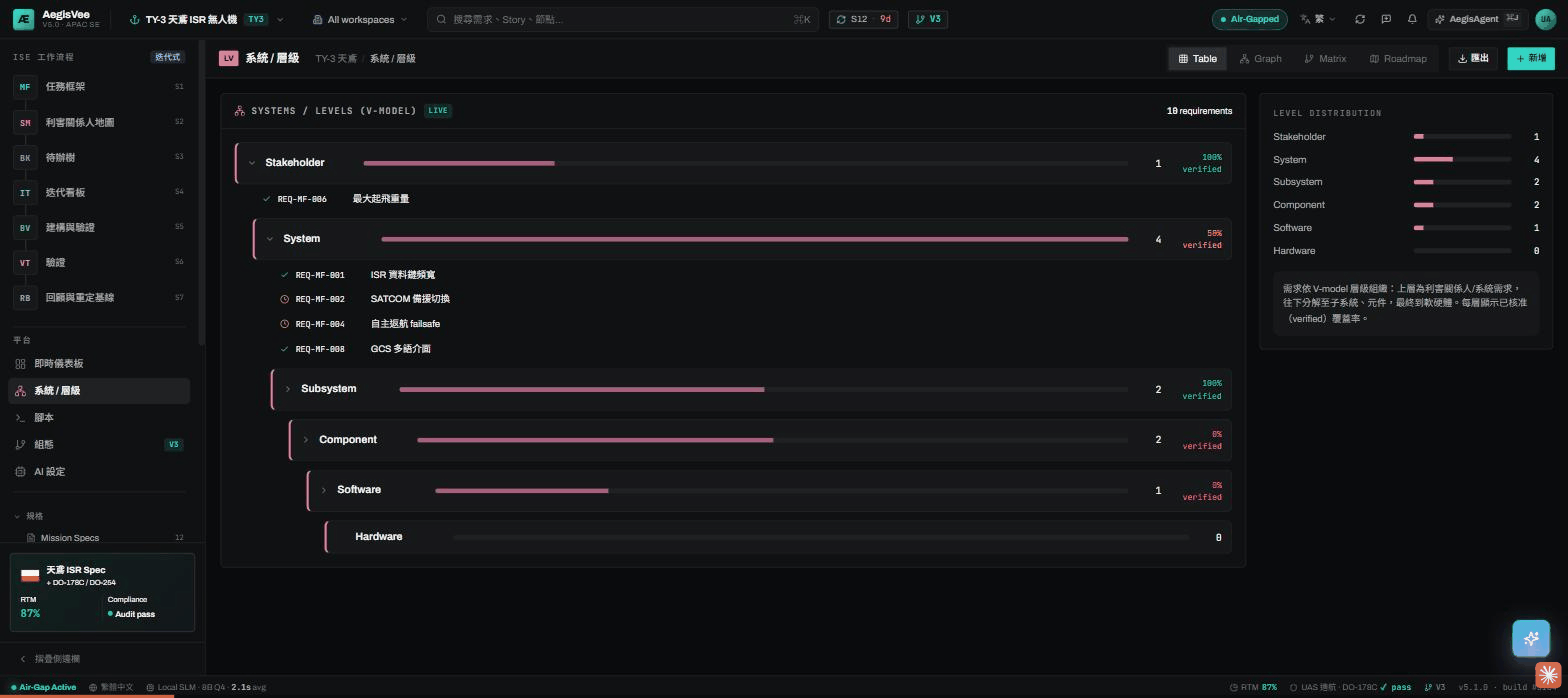Open AI 設定 page
Viewport: 1568px width, 698px height.
(99, 471)
